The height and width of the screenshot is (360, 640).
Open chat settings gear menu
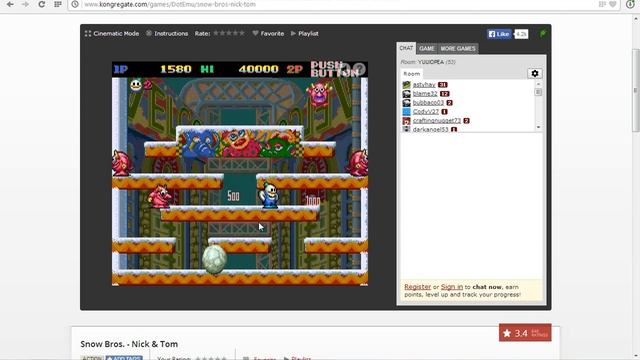click(x=535, y=73)
